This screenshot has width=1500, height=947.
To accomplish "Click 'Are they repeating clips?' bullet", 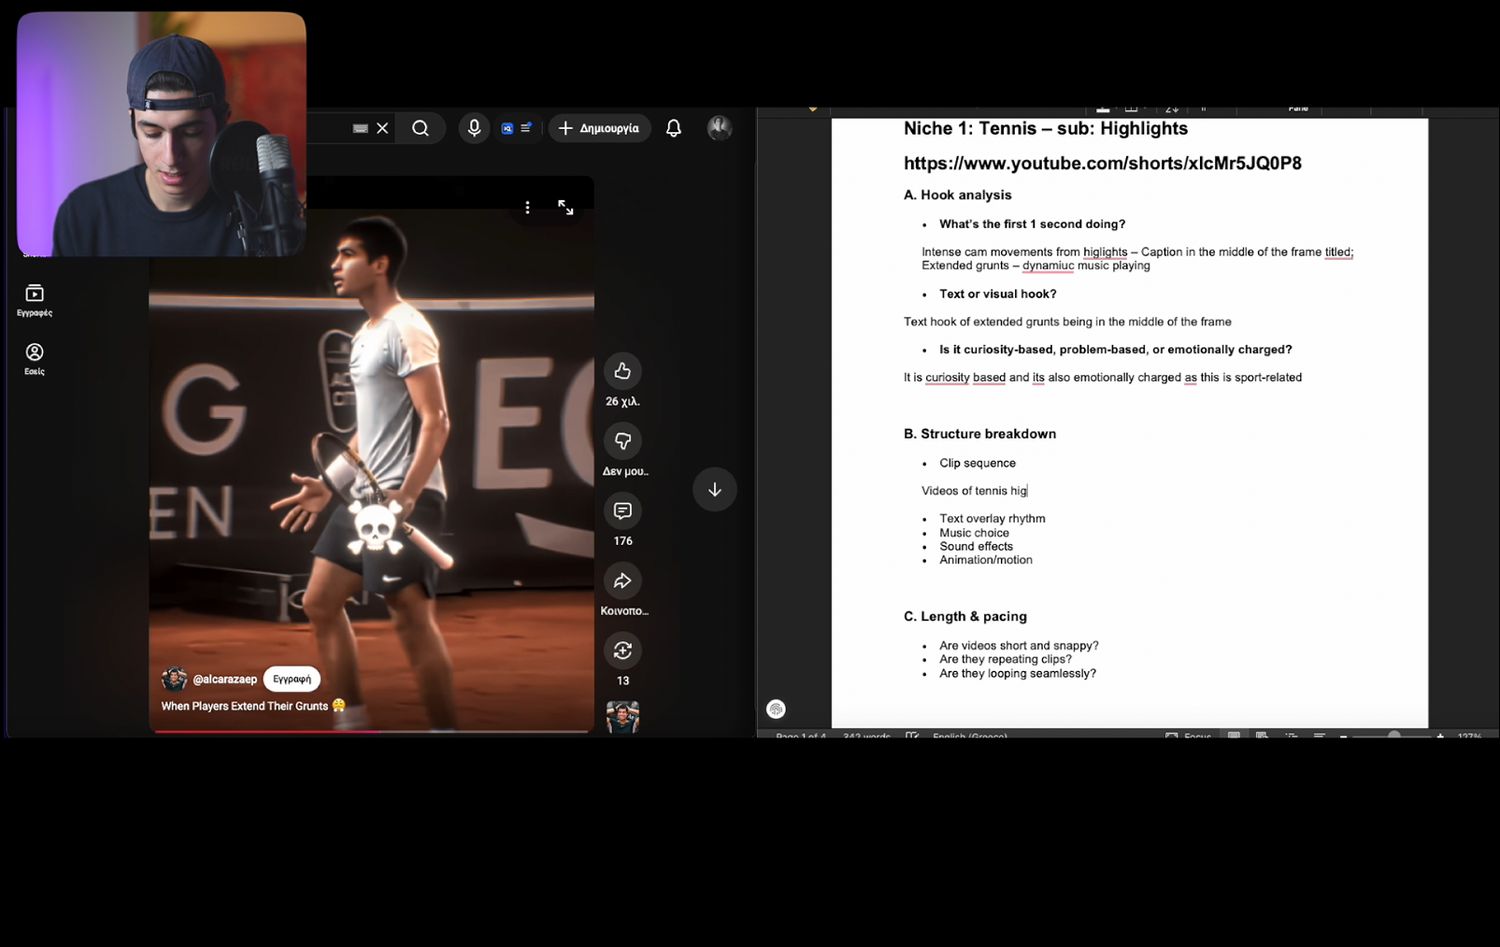I will 1005,660.
